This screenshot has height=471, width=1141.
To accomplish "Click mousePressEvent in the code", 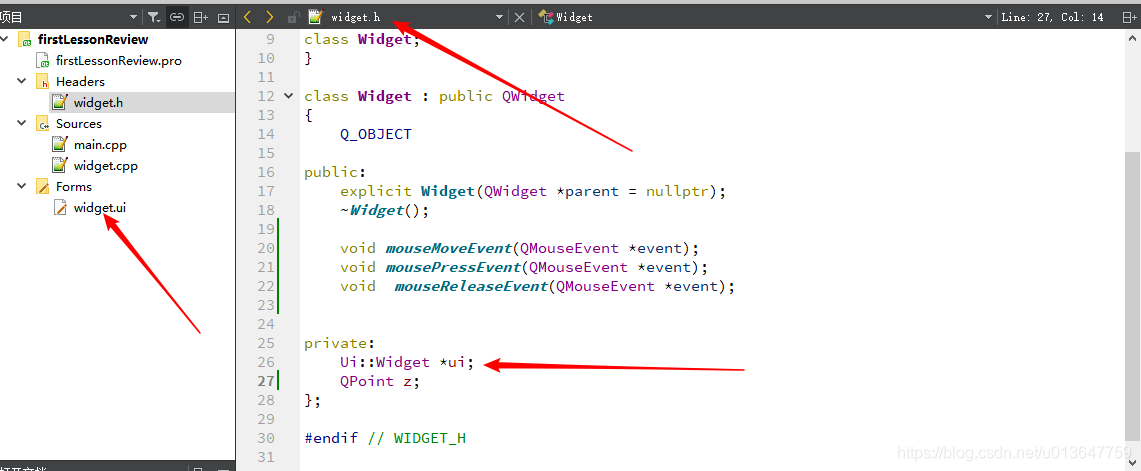I will coord(453,267).
